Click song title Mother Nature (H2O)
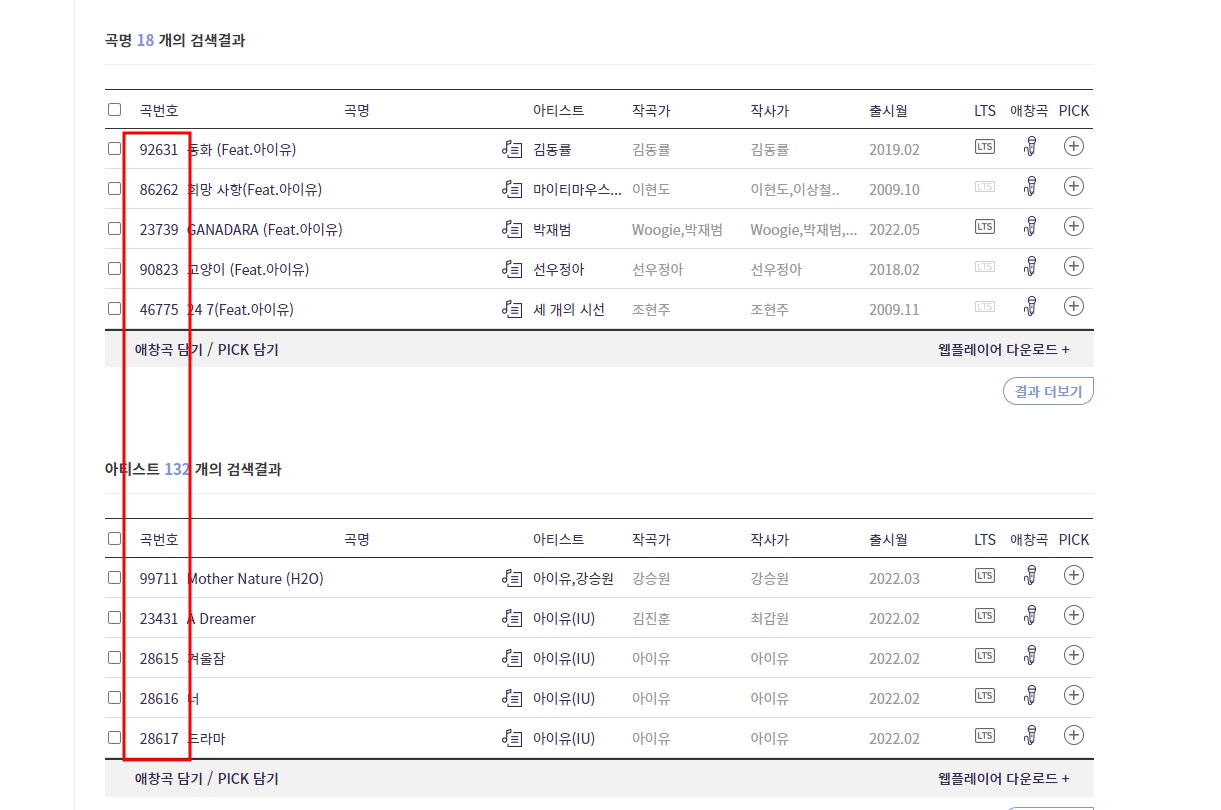The width and height of the screenshot is (1221, 810). click(x=255, y=579)
